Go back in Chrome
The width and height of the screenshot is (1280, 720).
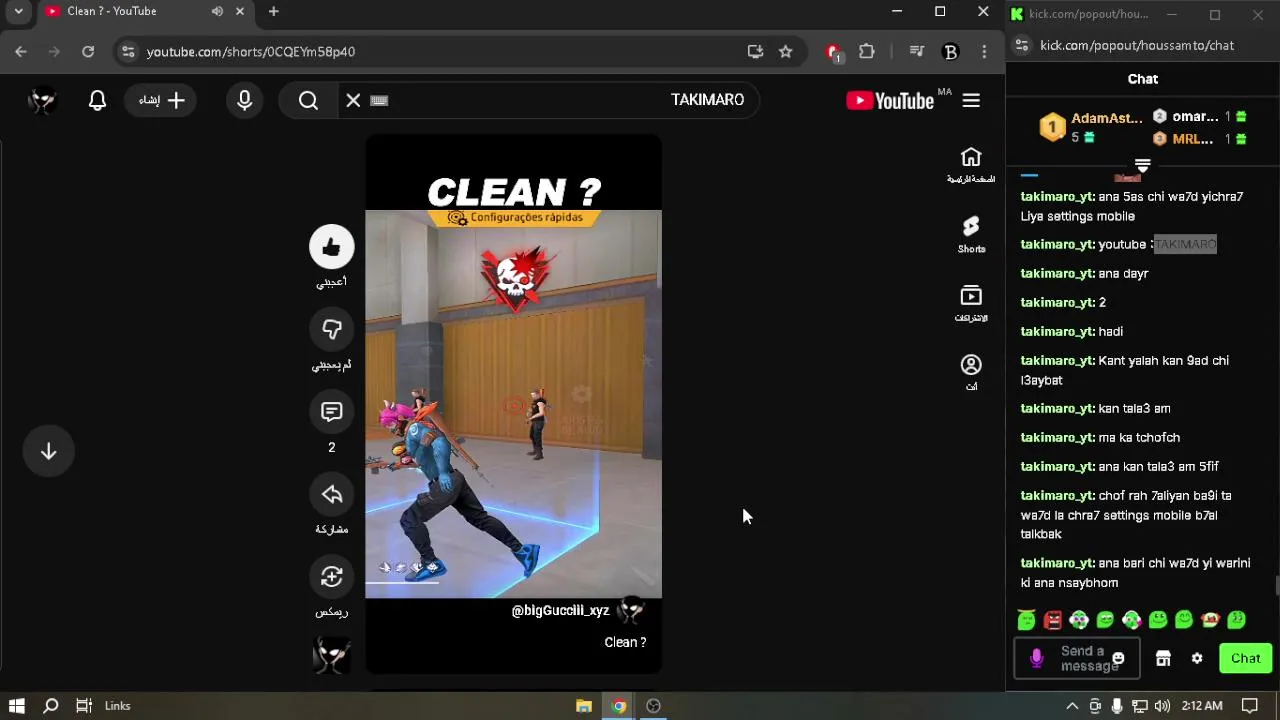coord(21,51)
